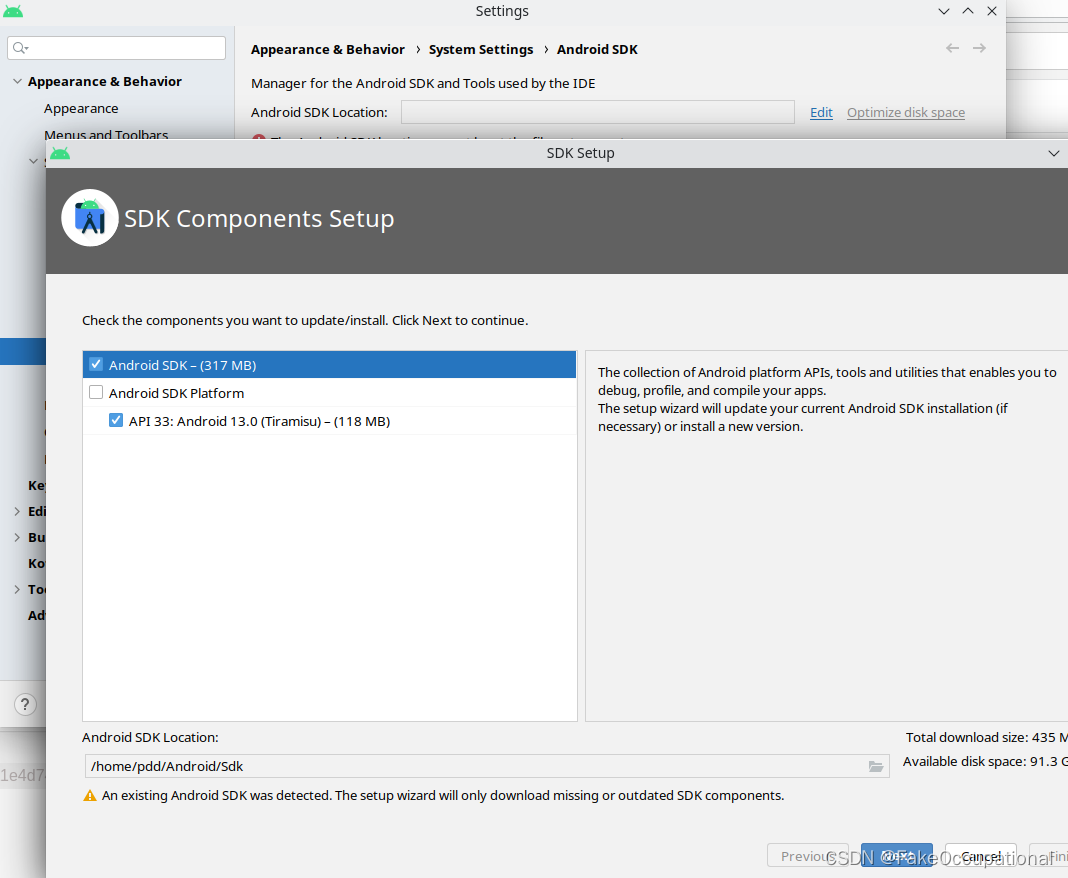This screenshot has height=878, width=1068.
Task: Open folder browser for SDK location path
Action: point(876,766)
